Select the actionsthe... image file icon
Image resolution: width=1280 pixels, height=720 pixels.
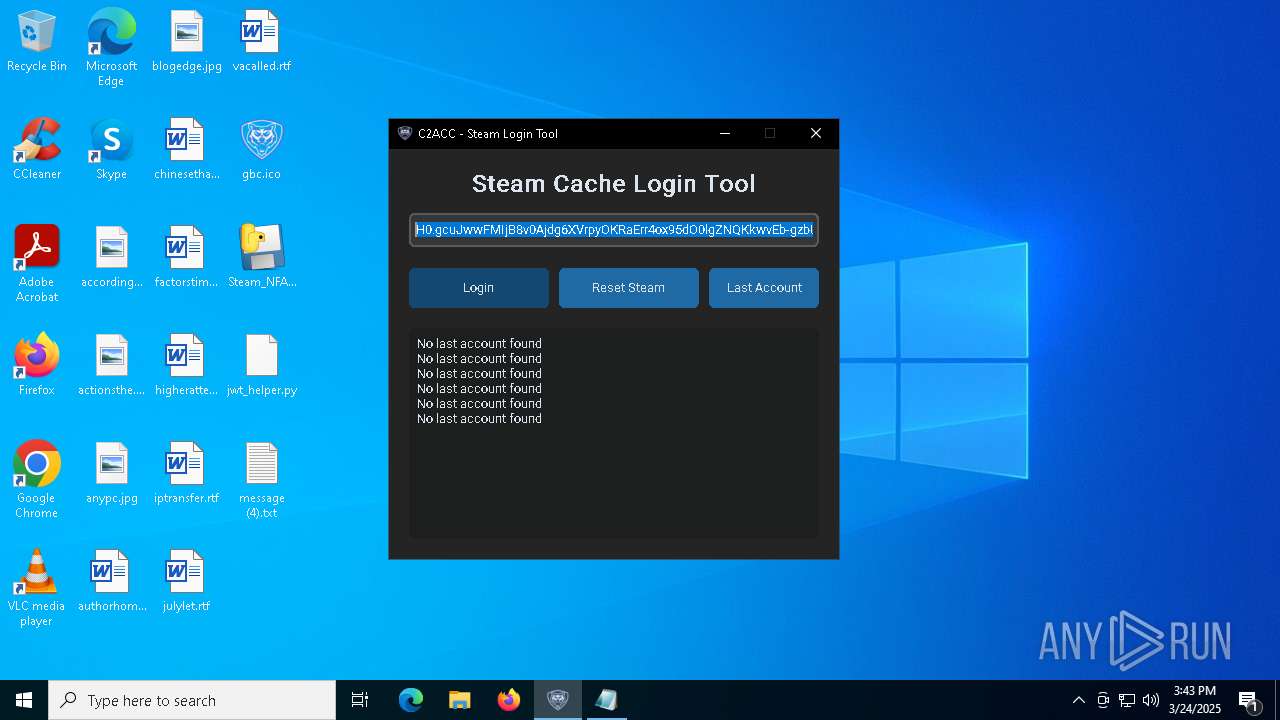(x=111, y=366)
